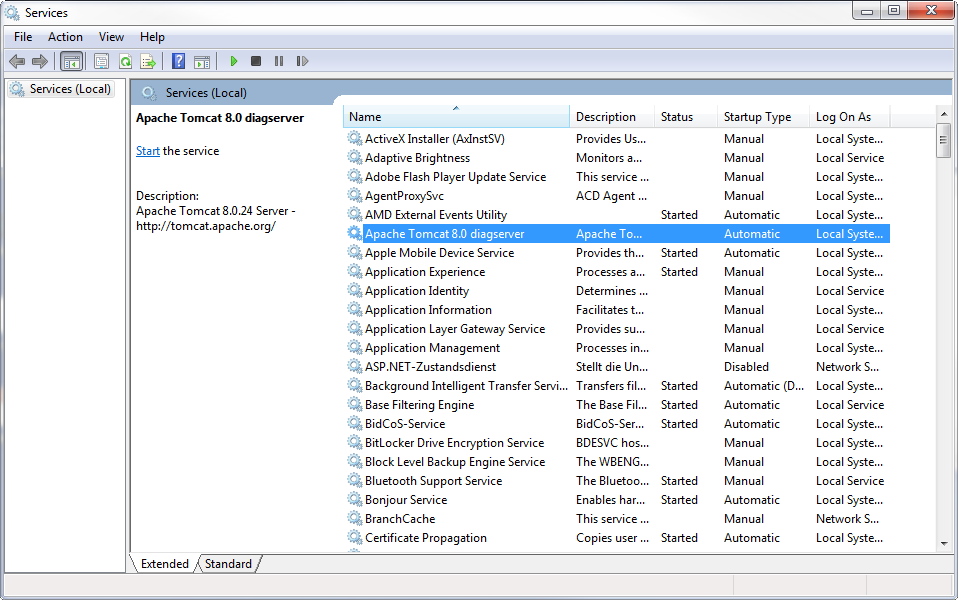Click the tomcat.apache.org description text
Viewport: 958px width, 600px height.
coord(206,226)
